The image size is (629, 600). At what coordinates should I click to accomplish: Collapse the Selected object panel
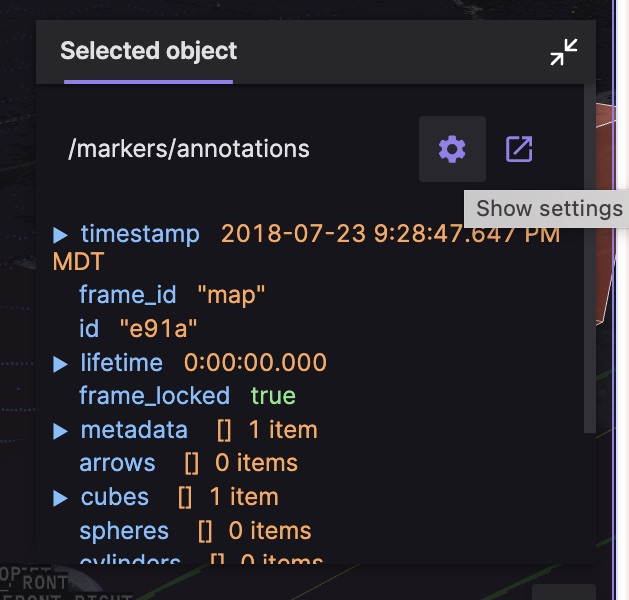pyautogui.click(x=564, y=53)
